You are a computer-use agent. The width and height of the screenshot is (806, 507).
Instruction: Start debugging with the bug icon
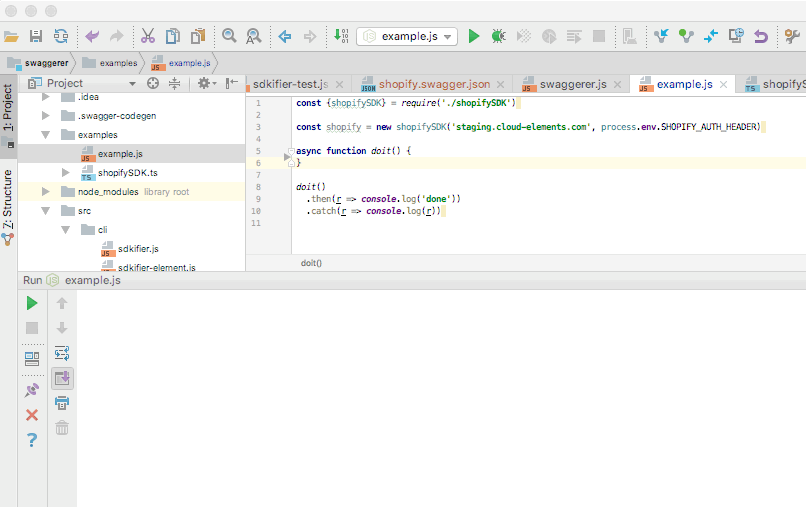(498, 36)
